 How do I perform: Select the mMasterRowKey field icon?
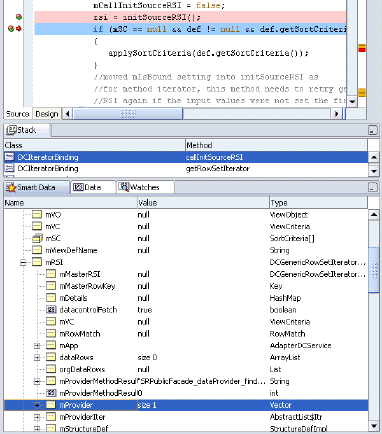coord(51,286)
